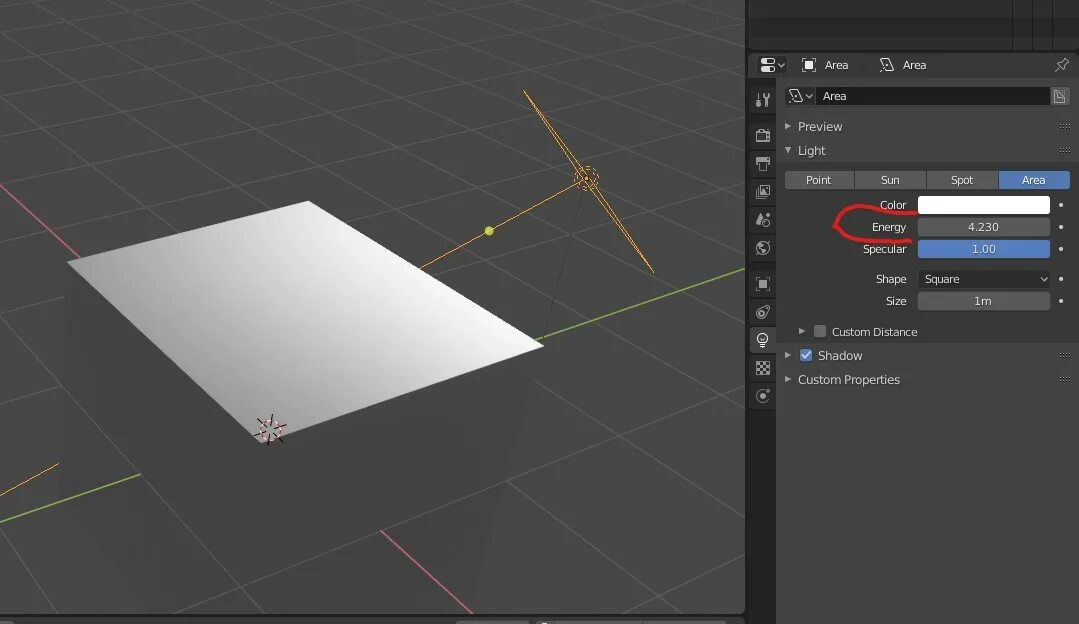The image size is (1079, 624).
Task: Click the Area object breadcrumb with square icon
Action: [x=825, y=65]
